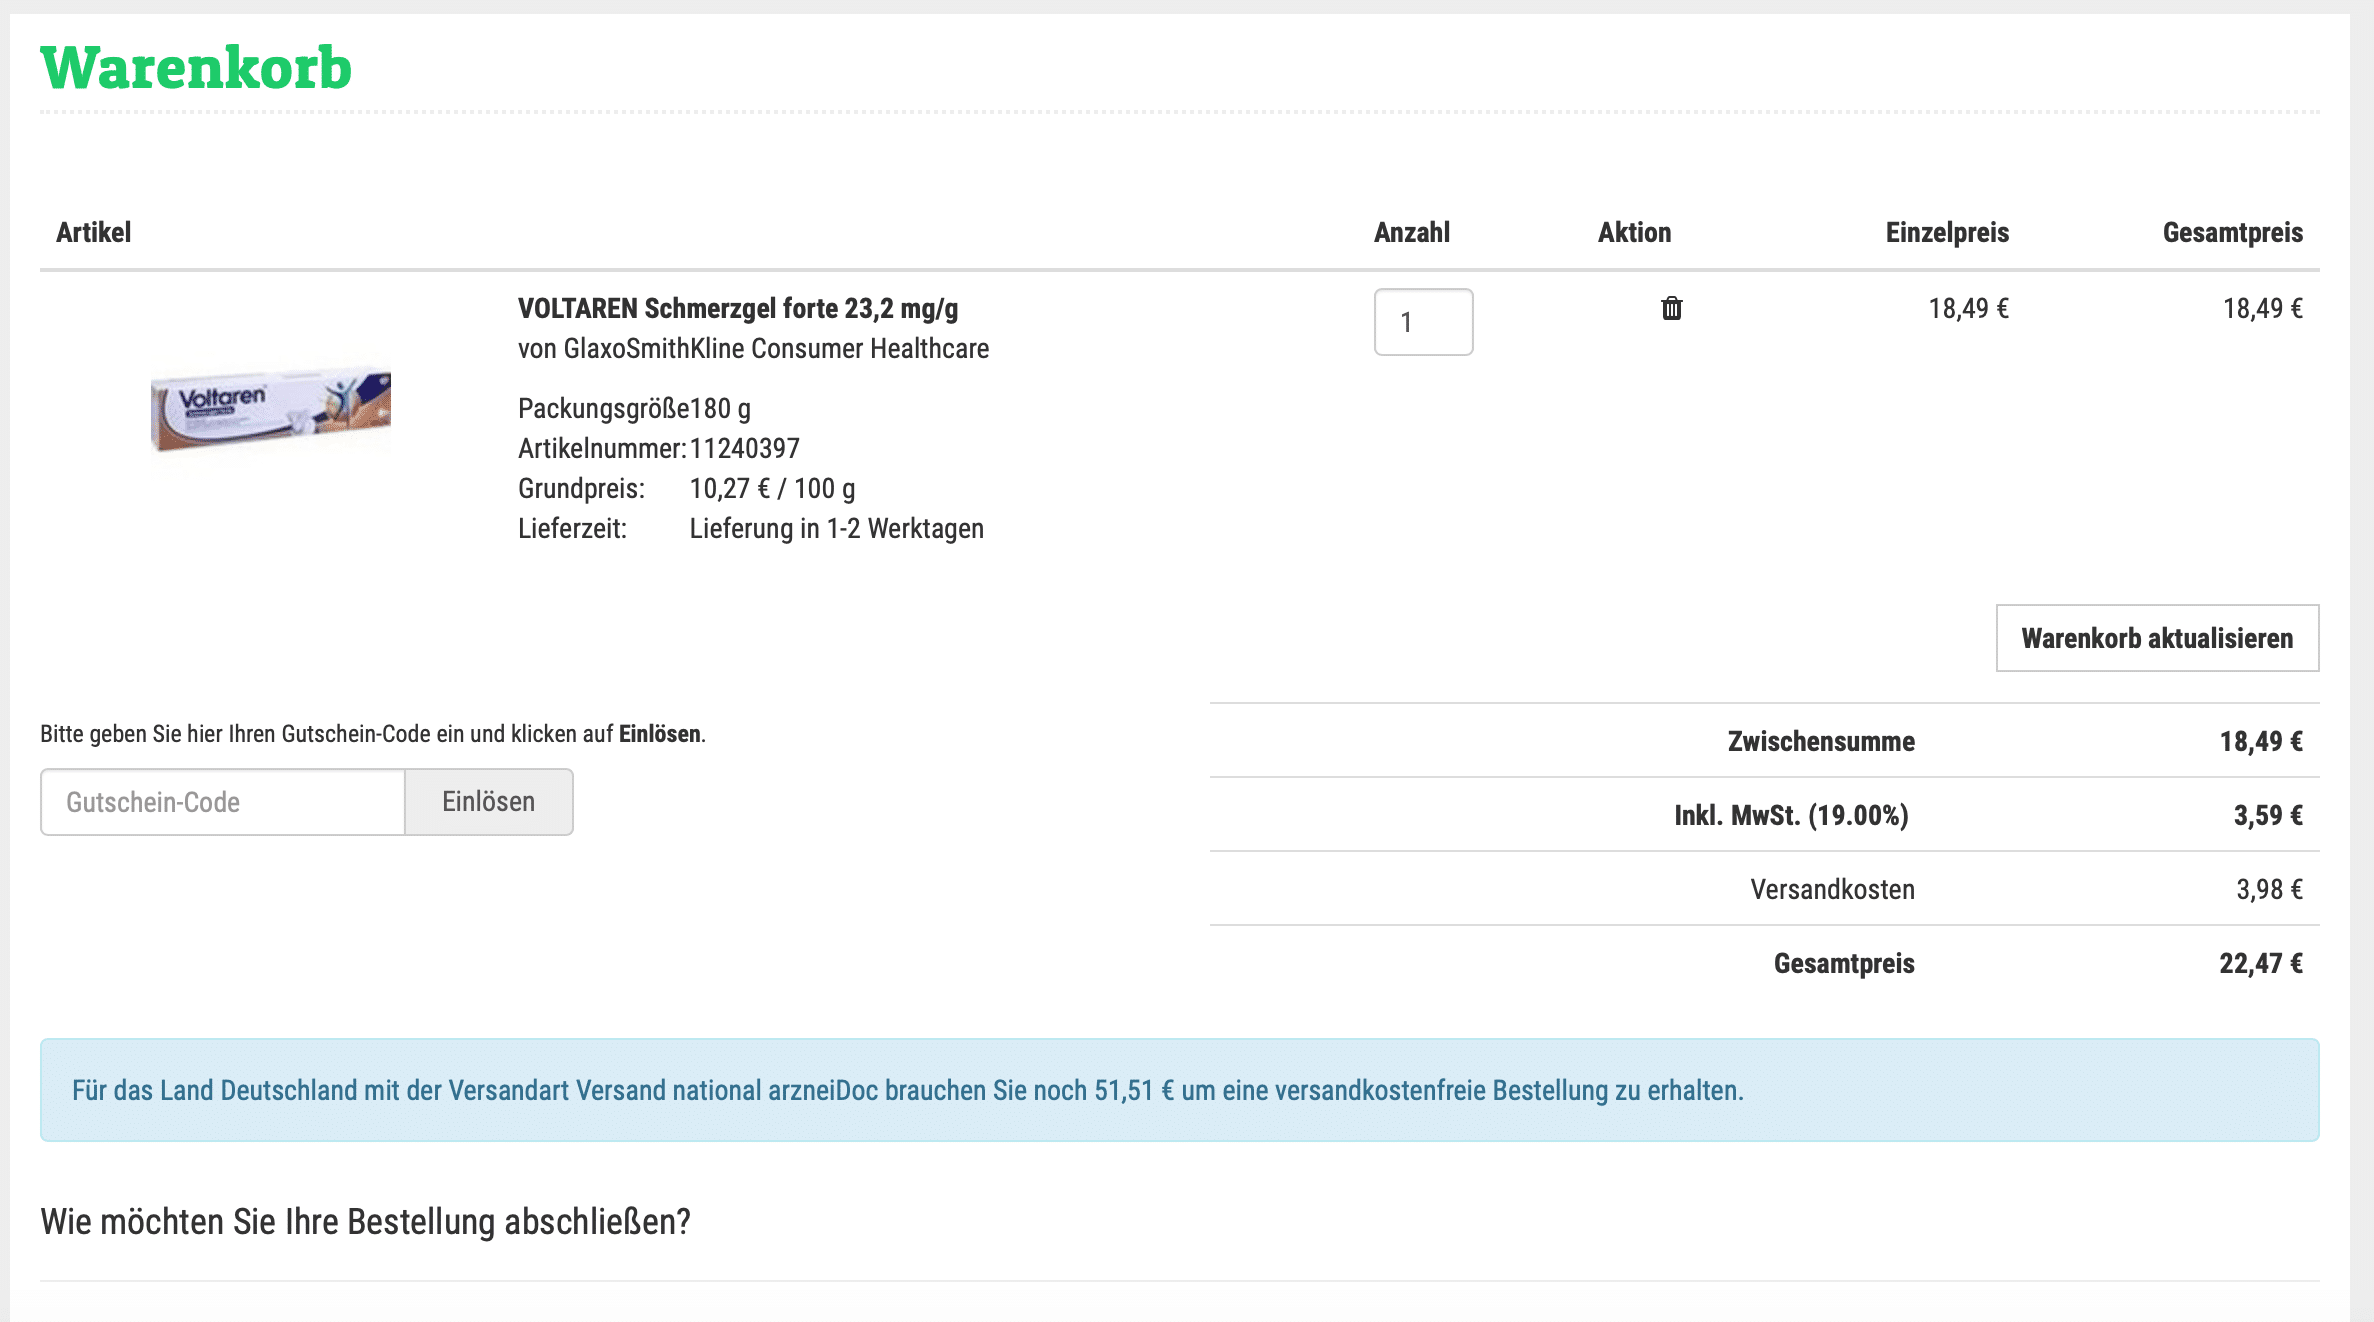Open the Voltaren product thumbnail
This screenshot has width=2374, height=1322.
click(x=271, y=409)
